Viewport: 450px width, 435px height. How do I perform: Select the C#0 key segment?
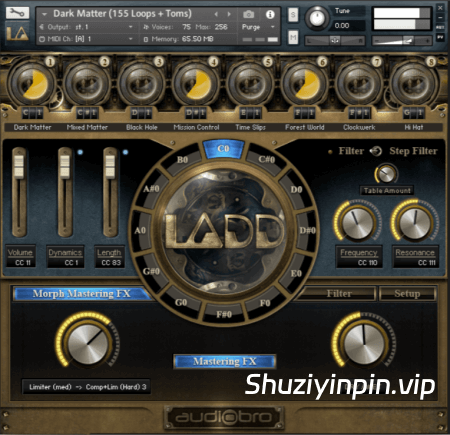[266, 160]
